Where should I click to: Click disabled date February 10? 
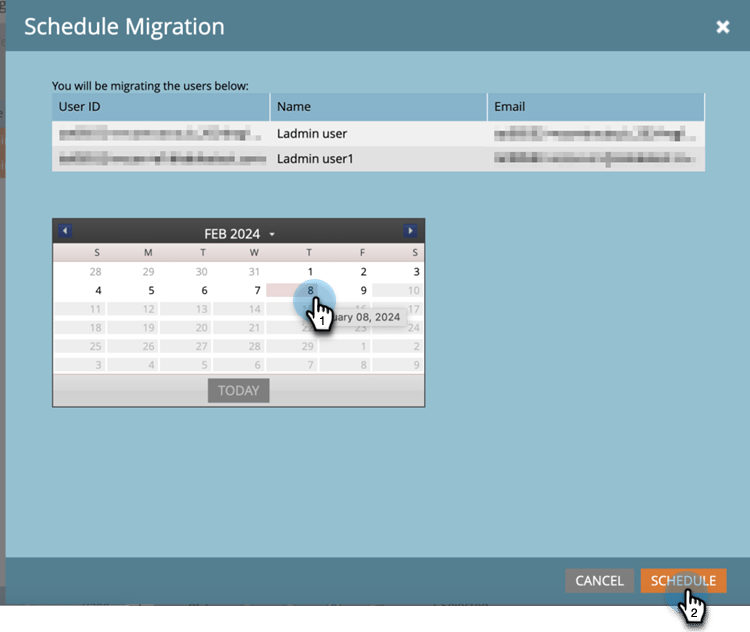click(x=398, y=290)
